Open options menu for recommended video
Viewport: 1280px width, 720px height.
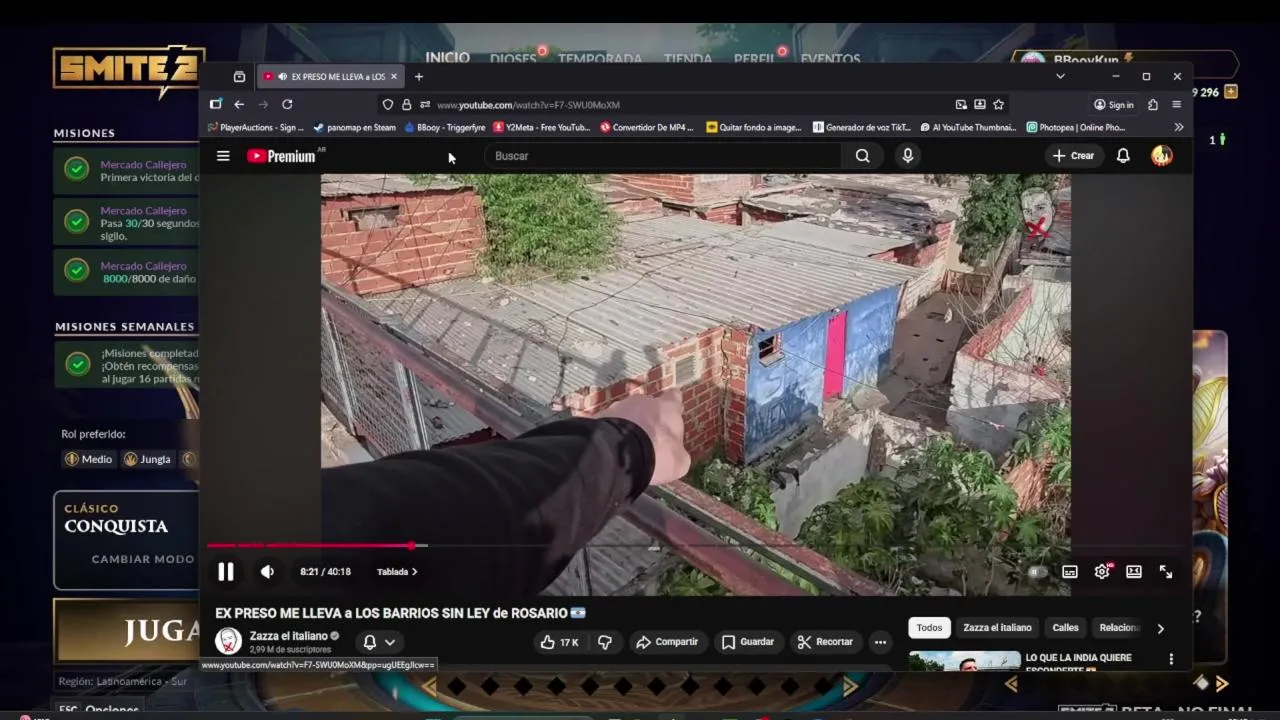coord(1171,659)
